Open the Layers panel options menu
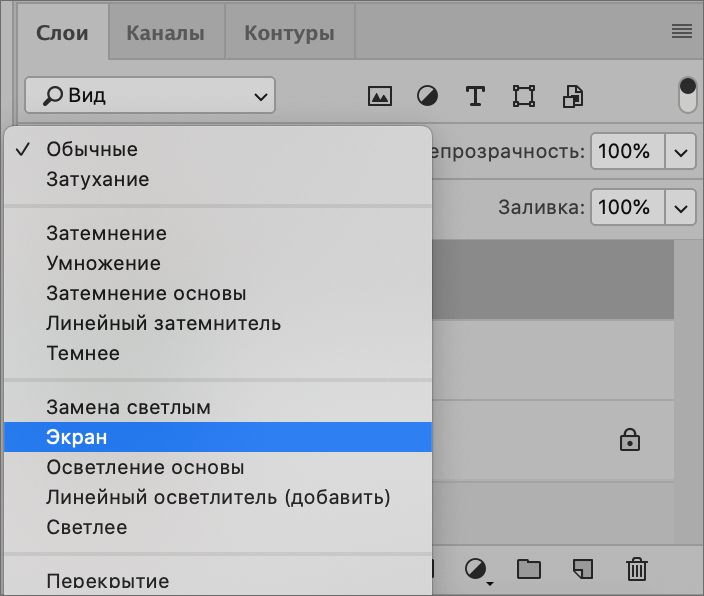Screen dimensions: 704x596 click(x=682, y=31)
